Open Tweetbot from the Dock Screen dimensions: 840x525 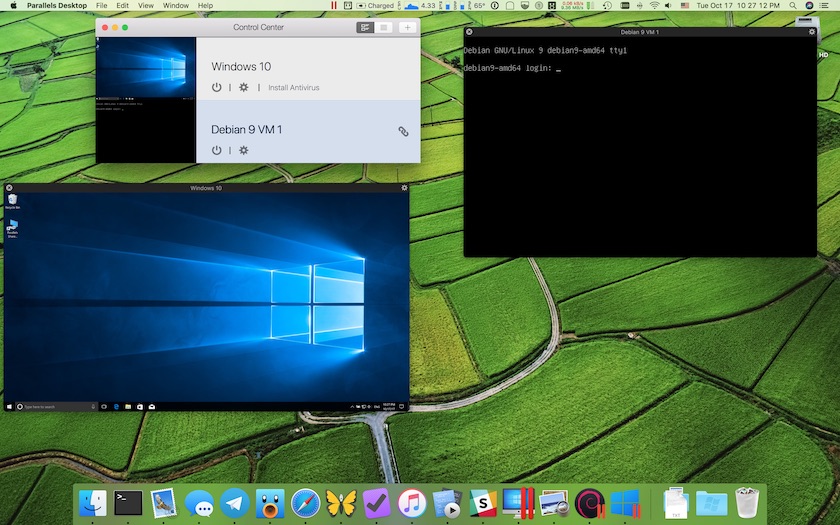pos(270,504)
